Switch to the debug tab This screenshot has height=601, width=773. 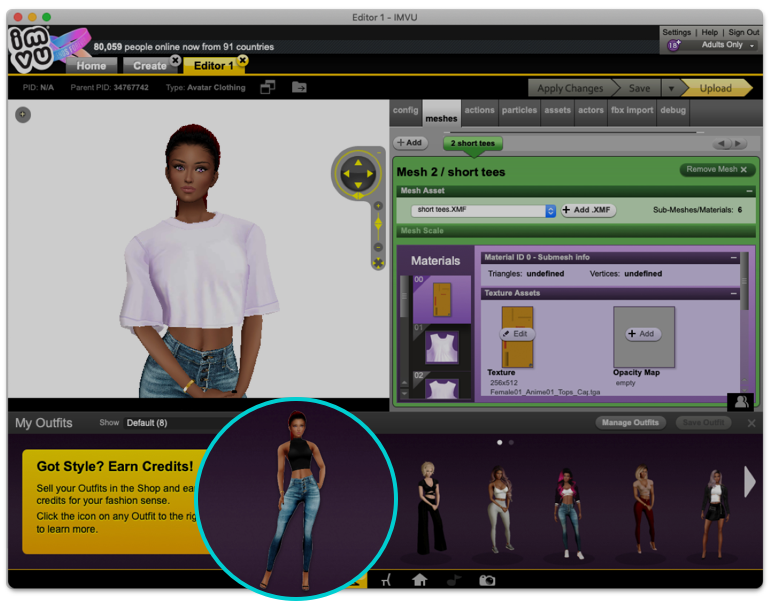point(673,110)
